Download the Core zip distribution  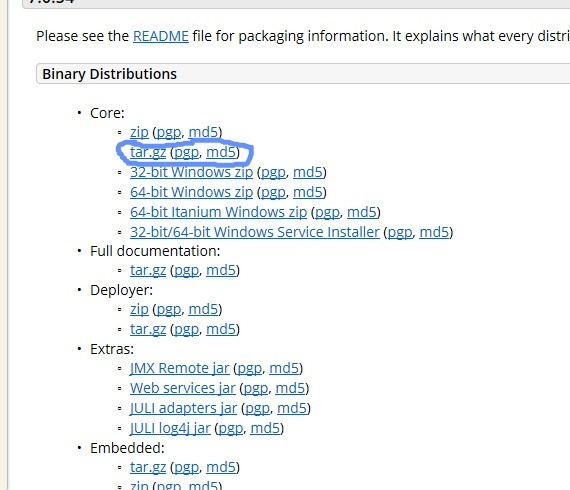click(x=139, y=132)
